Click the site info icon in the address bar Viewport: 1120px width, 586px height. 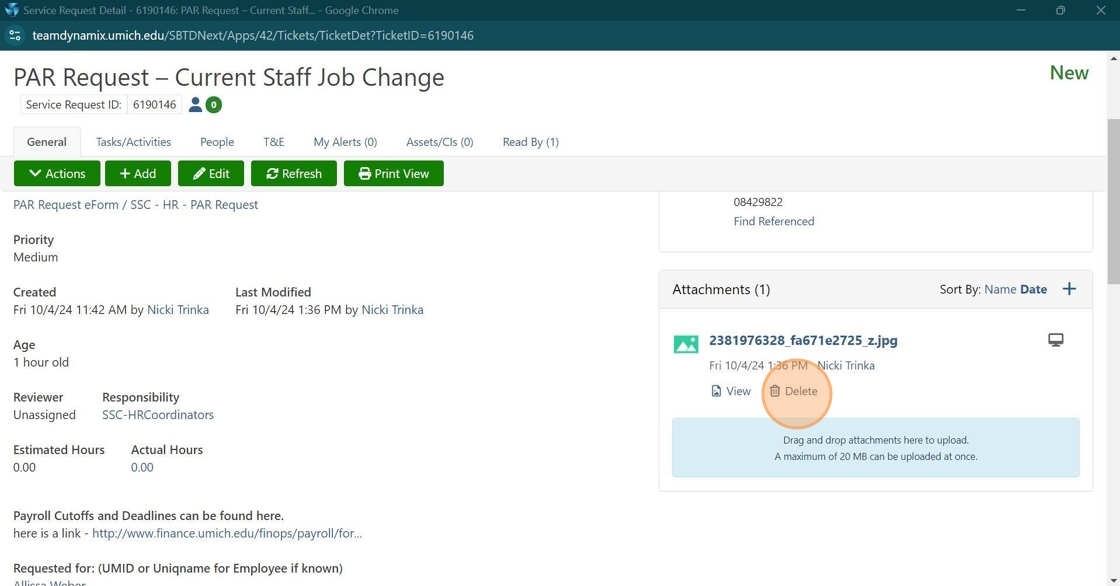[15, 35]
